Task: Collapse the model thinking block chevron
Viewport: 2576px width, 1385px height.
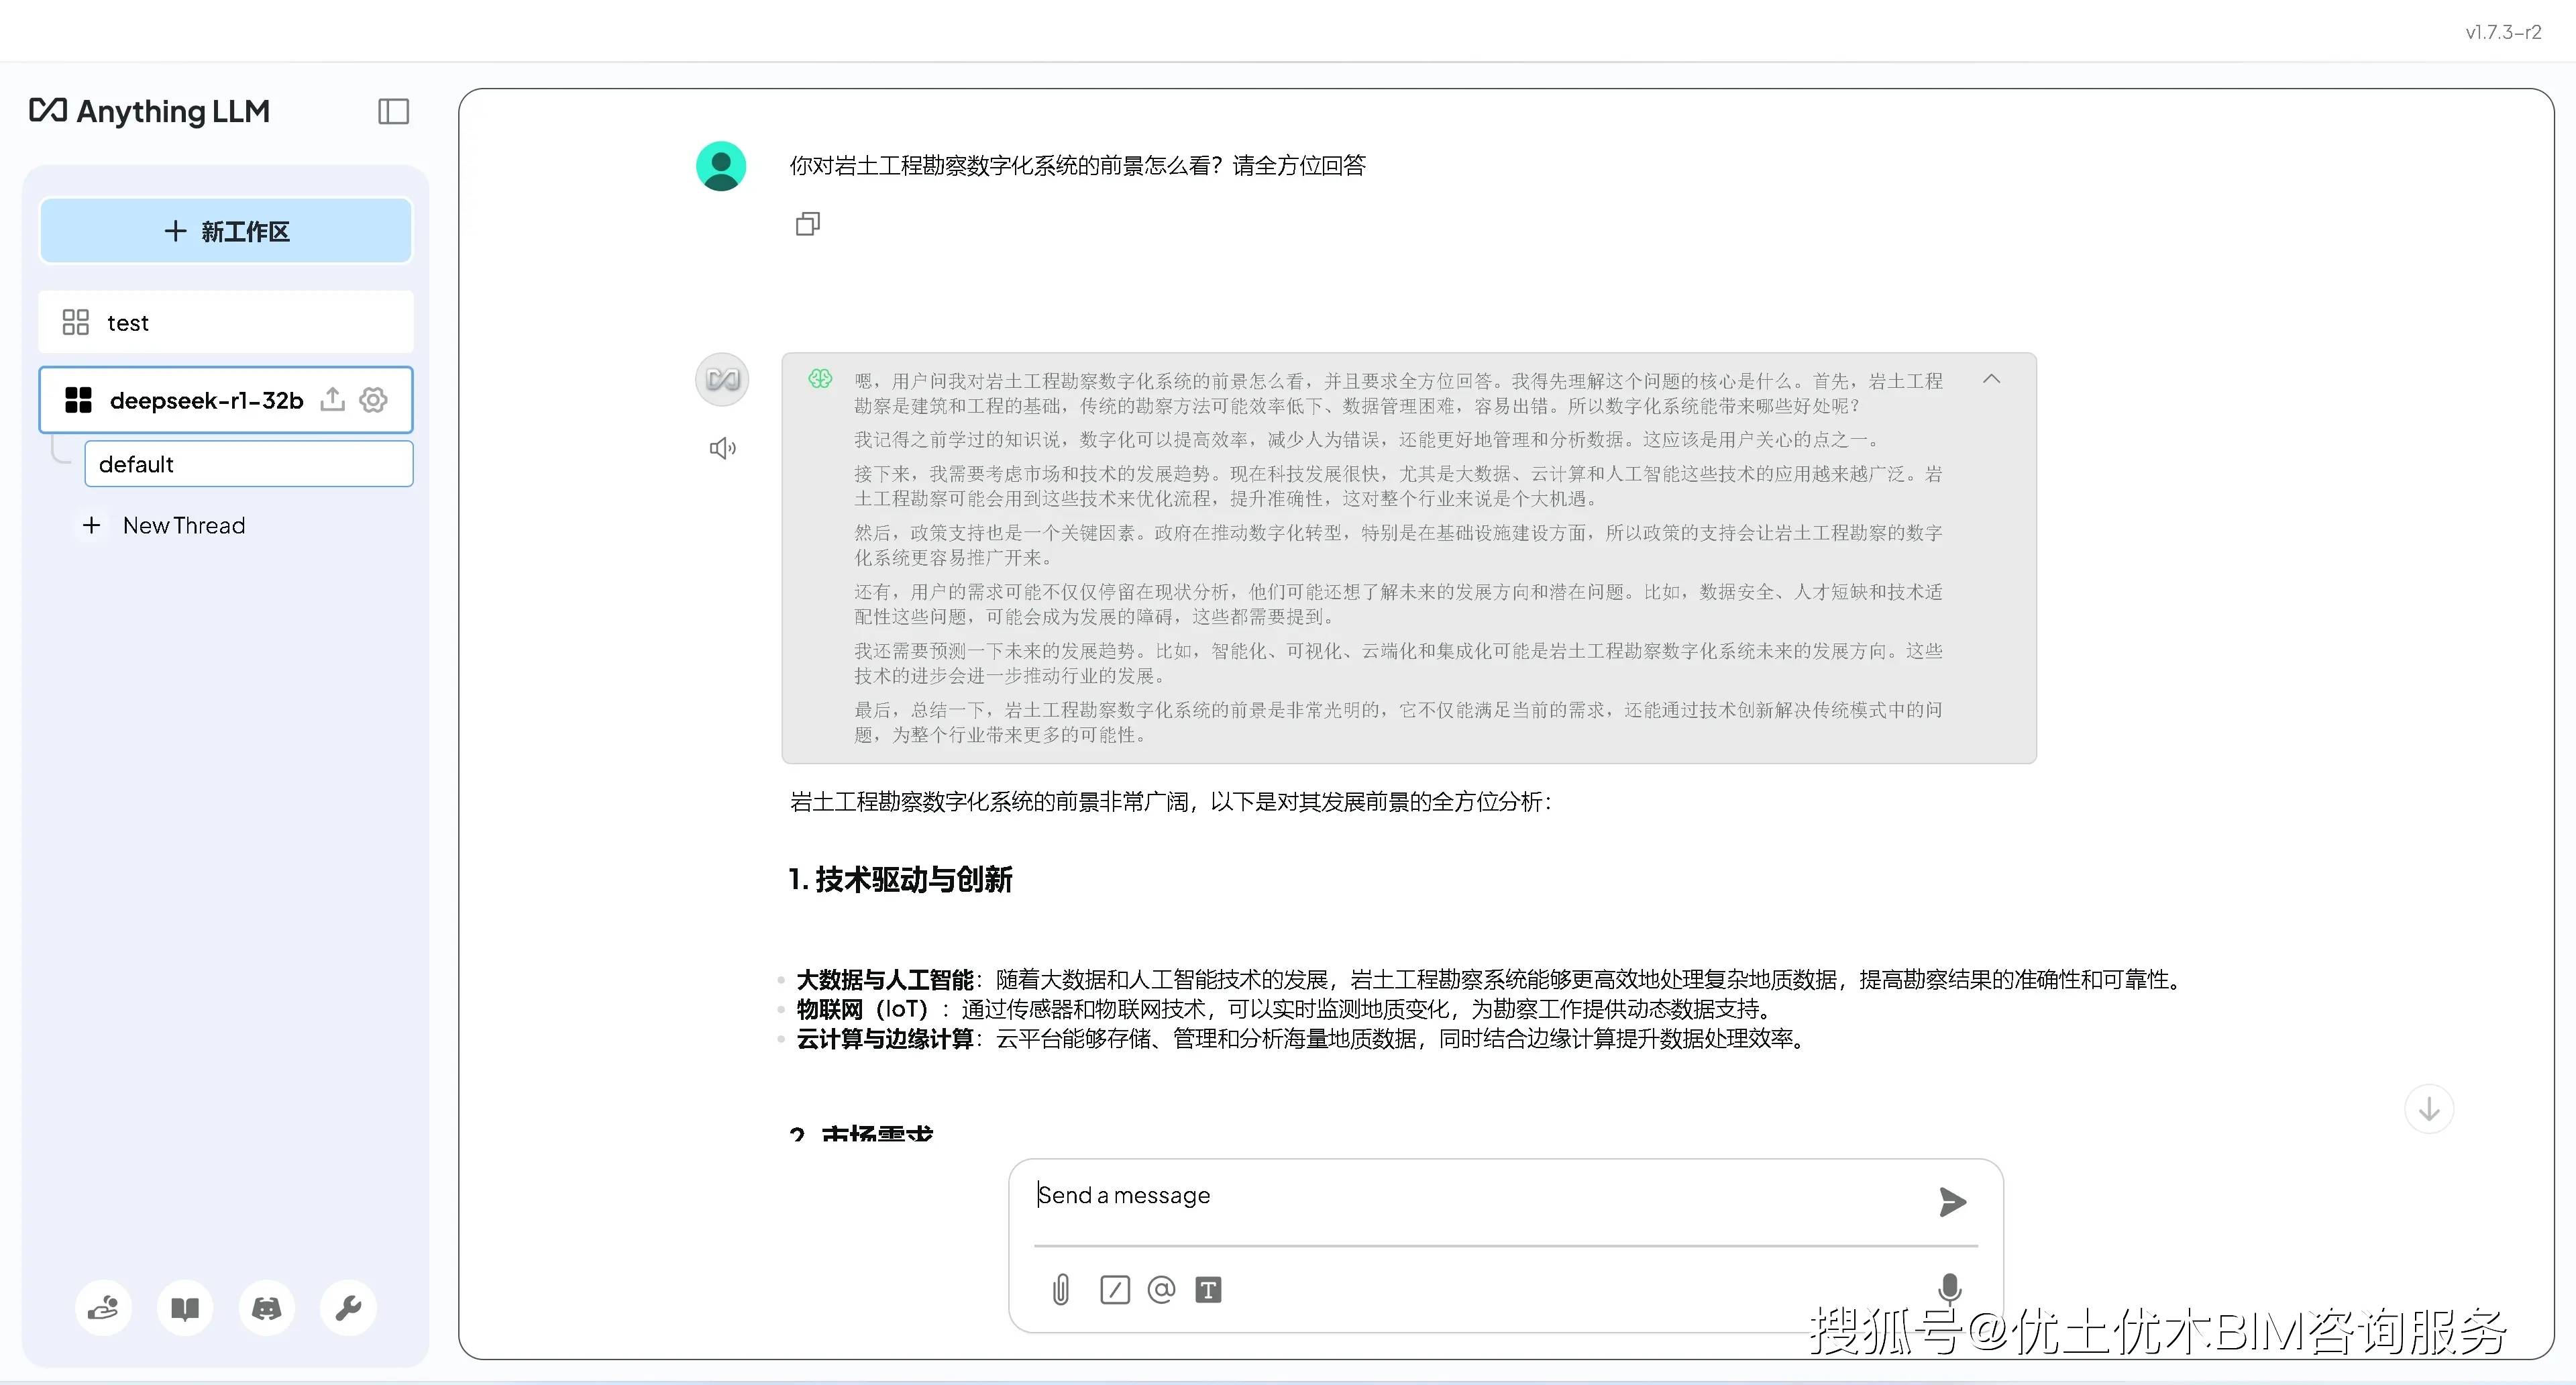Action: click(1991, 379)
